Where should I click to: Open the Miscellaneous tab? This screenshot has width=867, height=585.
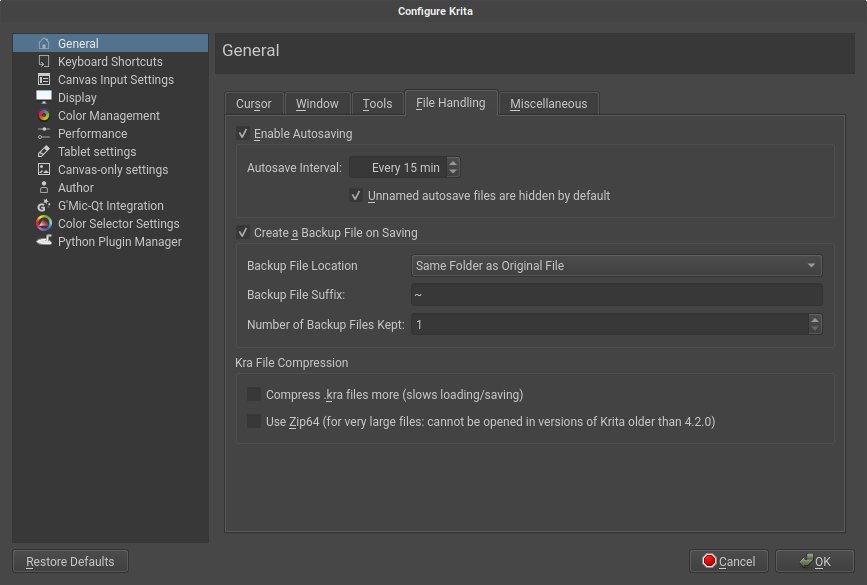pyautogui.click(x=549, y=103)
